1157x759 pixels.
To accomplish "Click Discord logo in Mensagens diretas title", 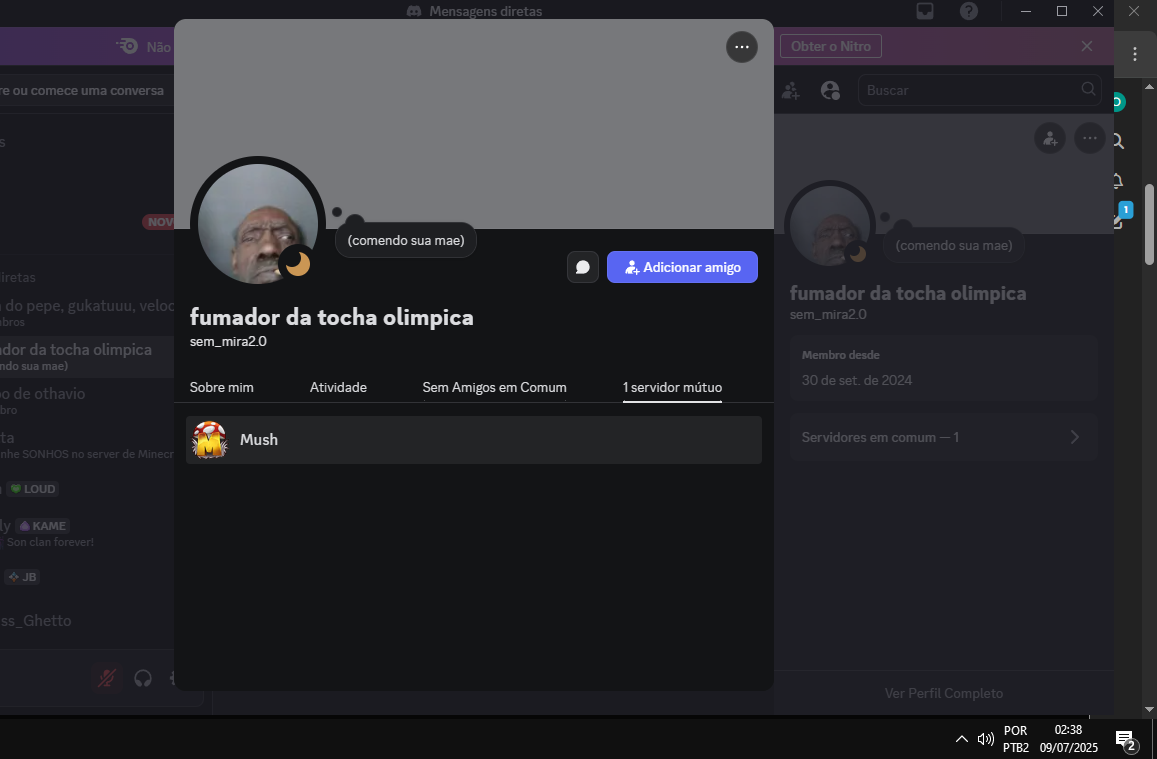I will 414,11.
